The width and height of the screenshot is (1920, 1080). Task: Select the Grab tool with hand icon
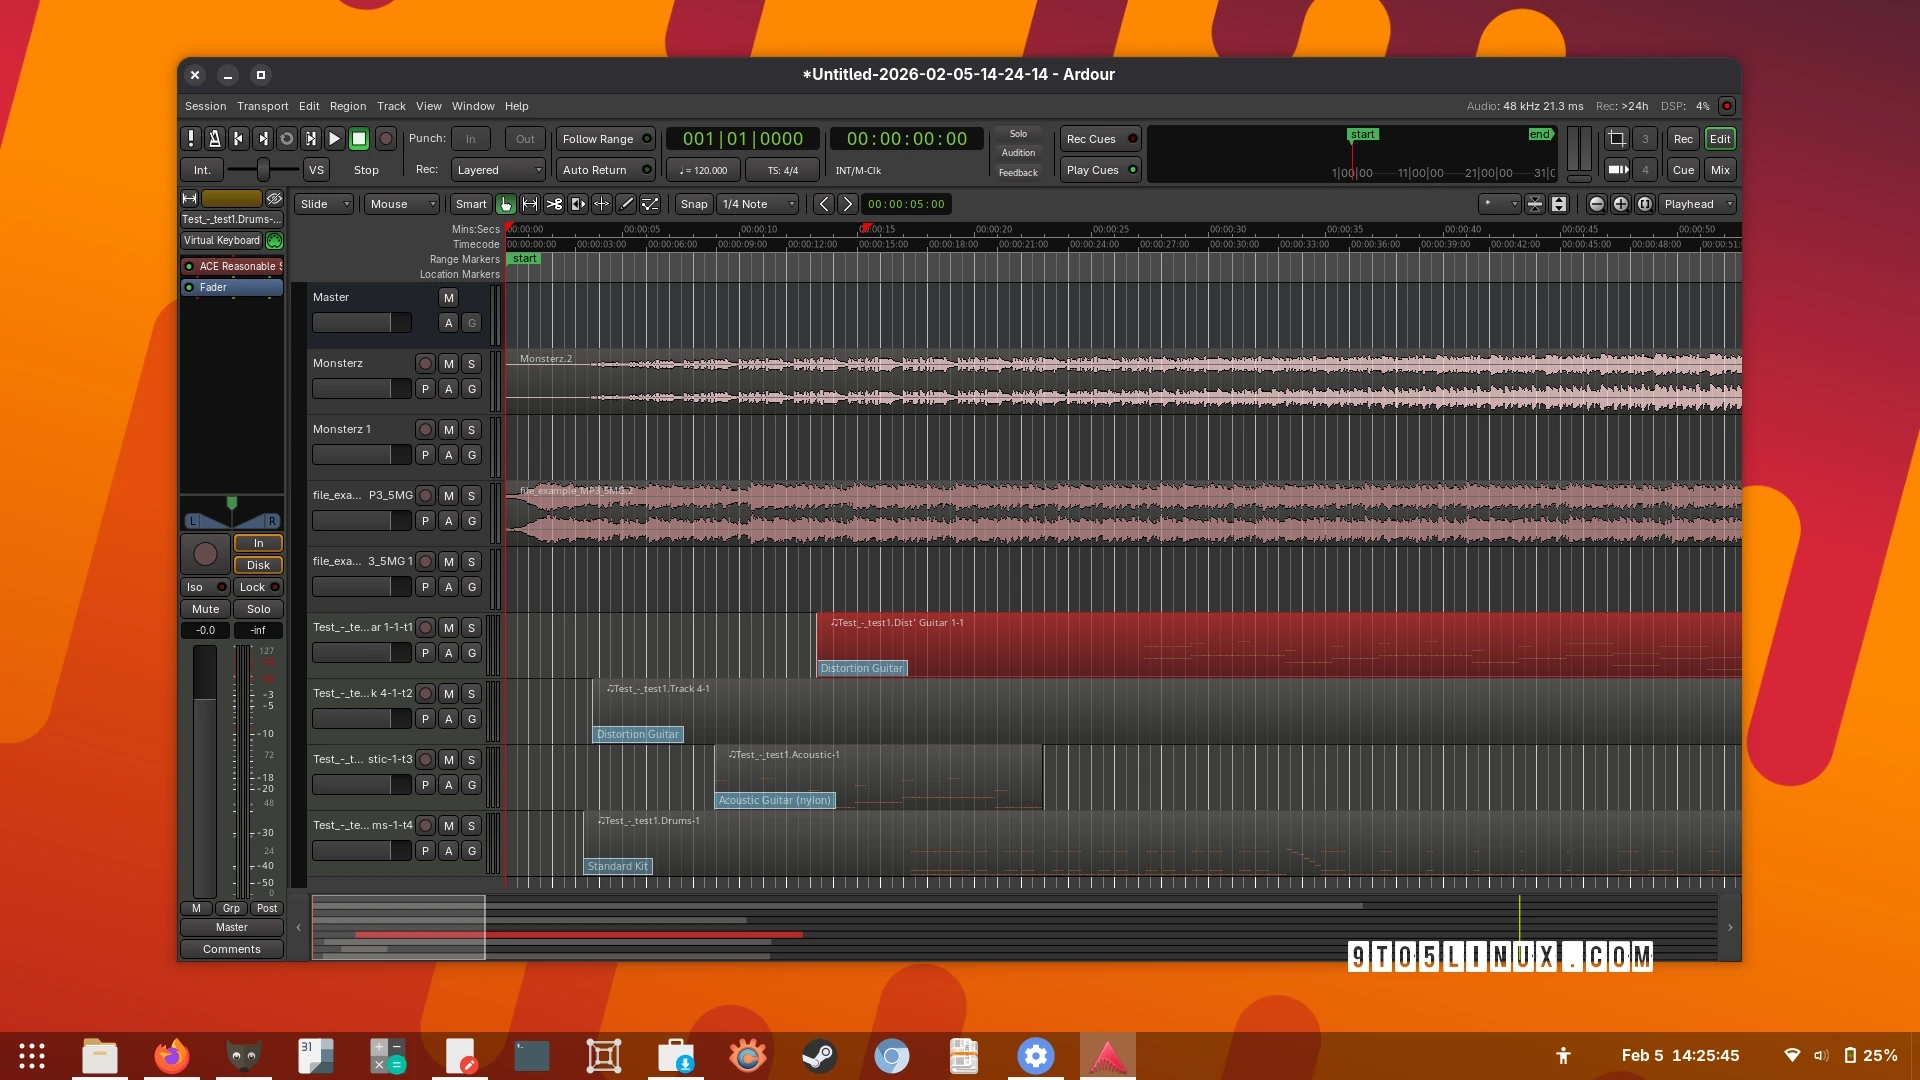506,204
